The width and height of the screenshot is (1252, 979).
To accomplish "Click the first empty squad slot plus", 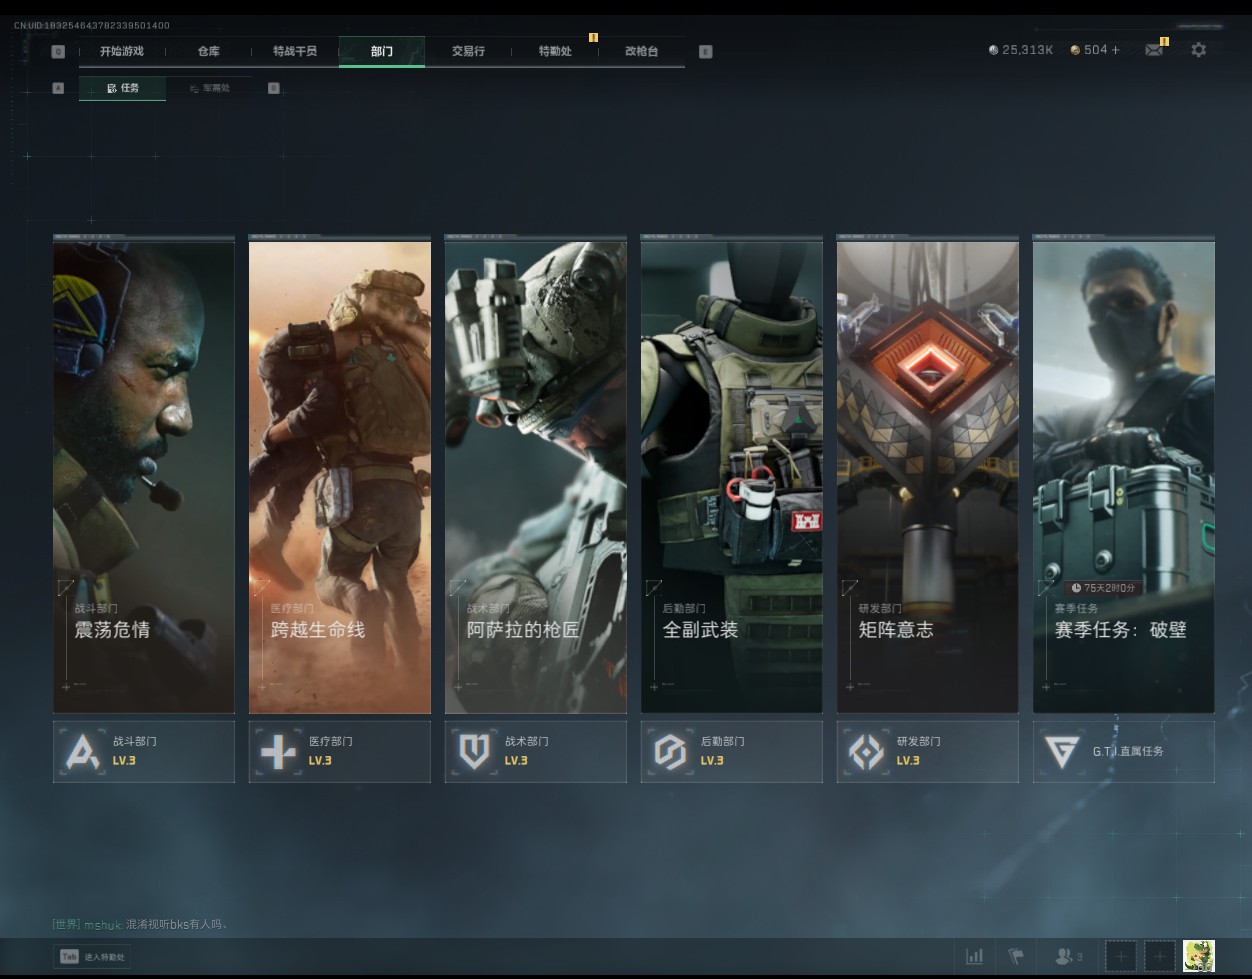I will pos(1120,956).
